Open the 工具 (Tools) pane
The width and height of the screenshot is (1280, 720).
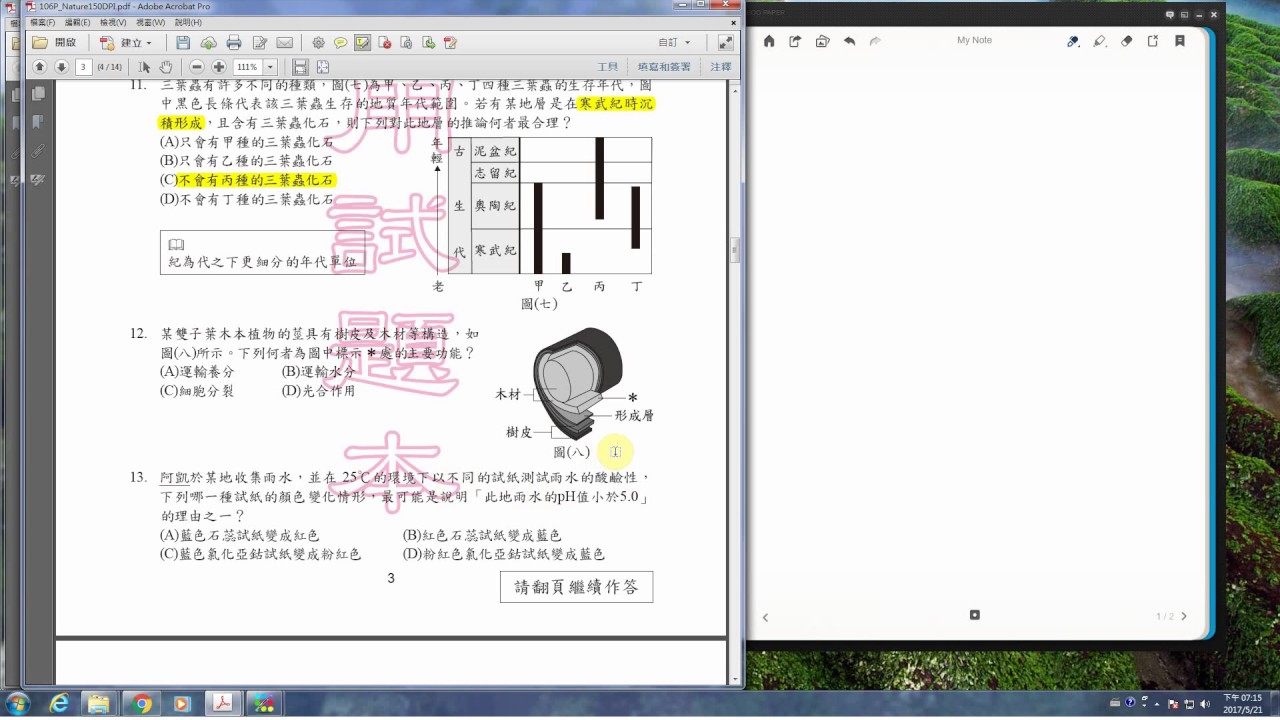click(x=607, y=67)
